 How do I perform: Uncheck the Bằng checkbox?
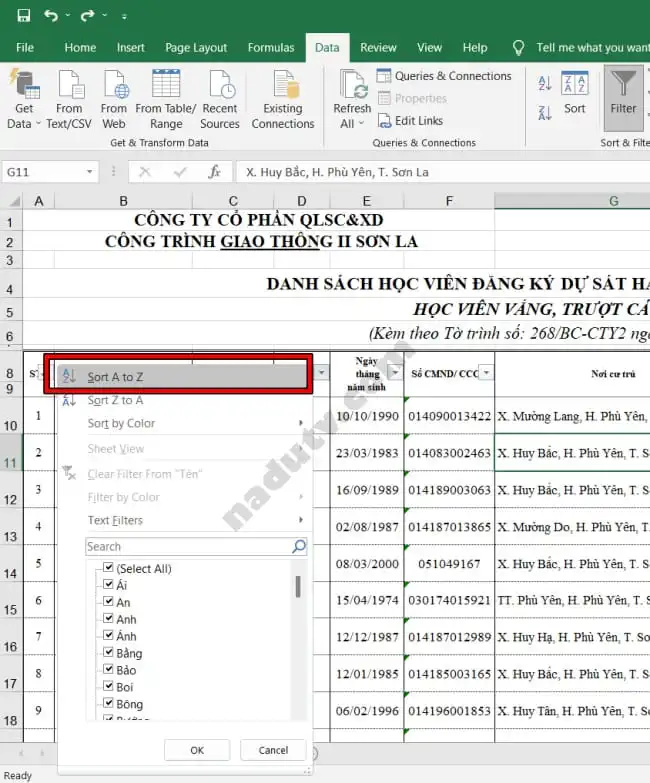(x=108, y=652)
